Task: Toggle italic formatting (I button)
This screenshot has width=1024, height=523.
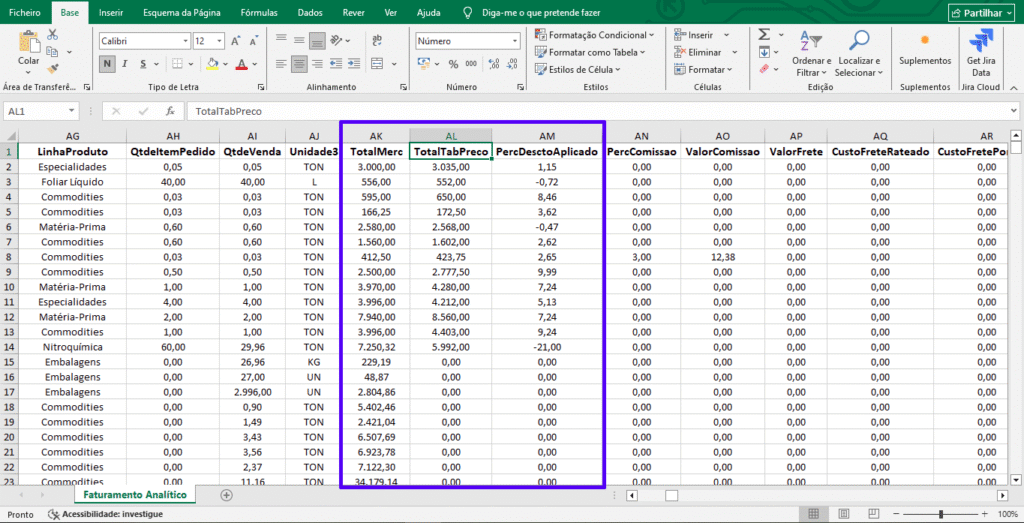Action: tap(127, 64)
